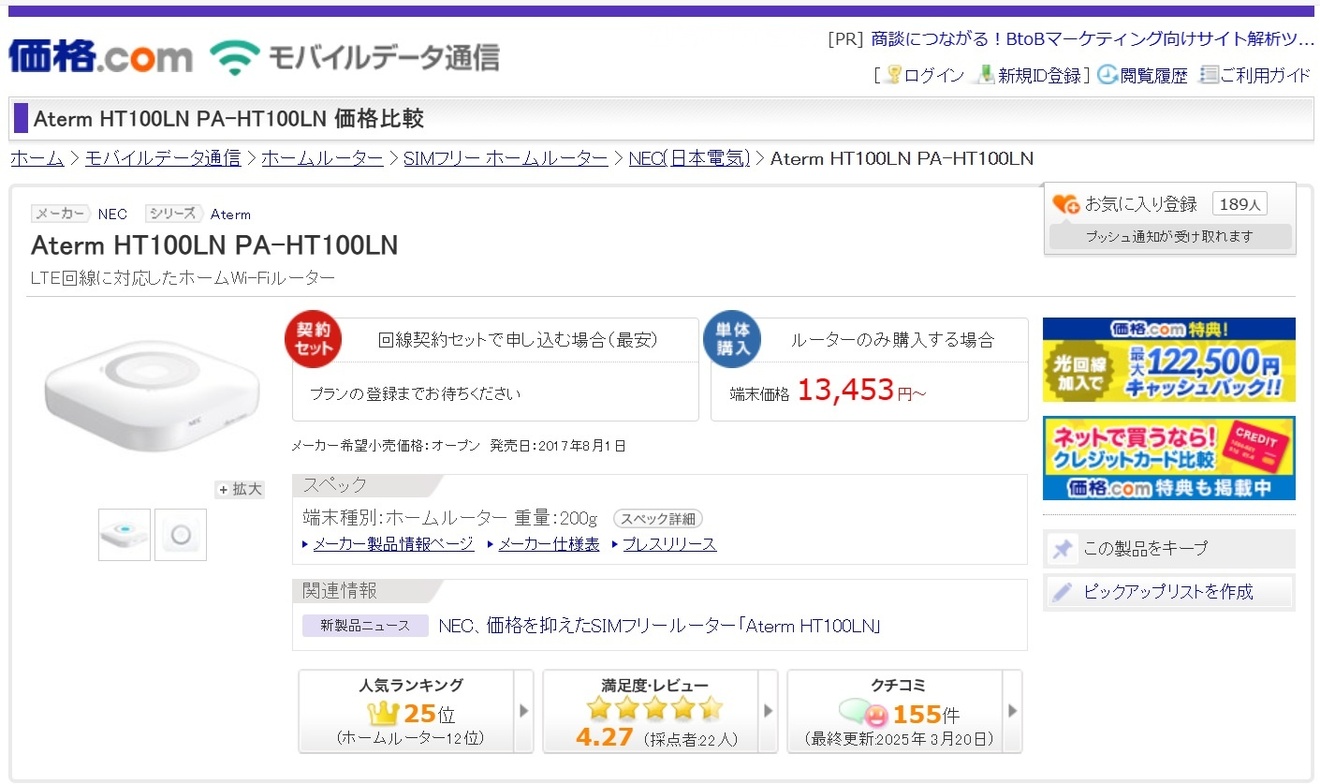This screenshot has height=784, width=1320.
Task: Click the blue 単体購入 badge
Action: pyautogui.click(x=733, y=340)
